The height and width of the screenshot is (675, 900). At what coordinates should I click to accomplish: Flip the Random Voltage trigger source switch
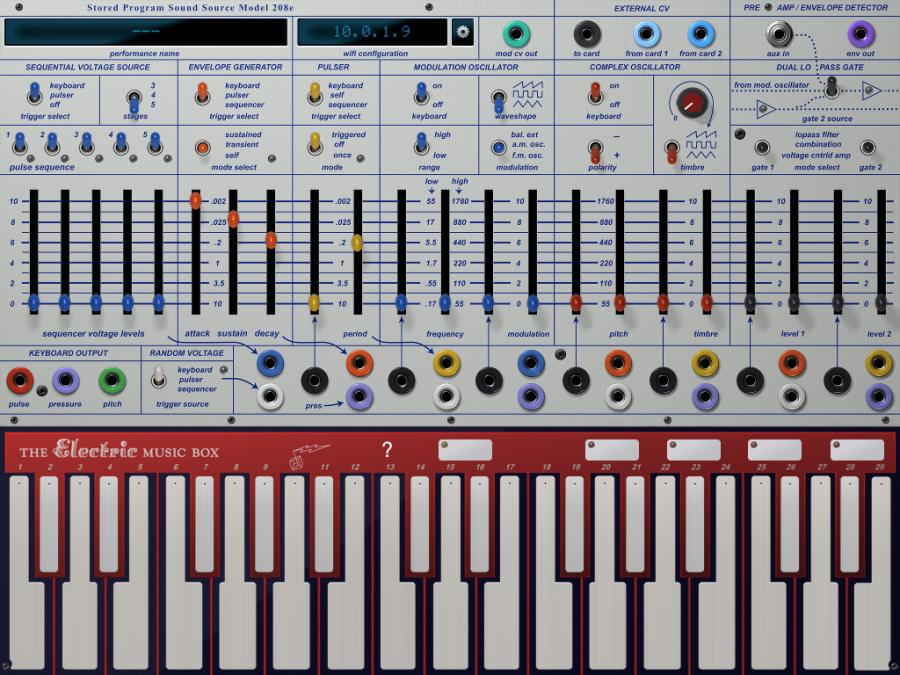pos(158,377)
